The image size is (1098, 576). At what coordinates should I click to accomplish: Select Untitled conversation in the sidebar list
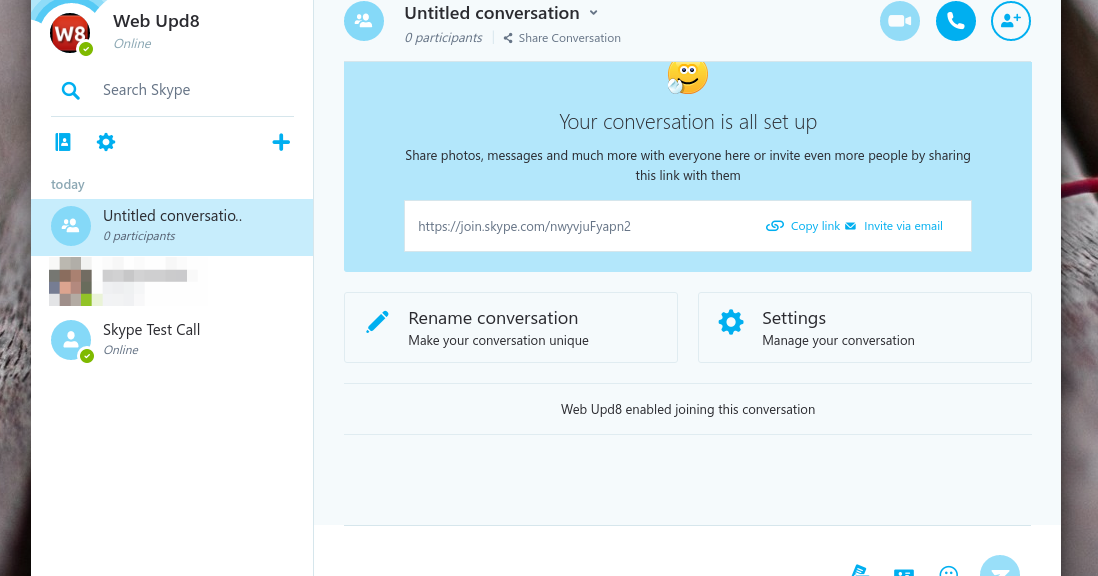coord(172,227)
